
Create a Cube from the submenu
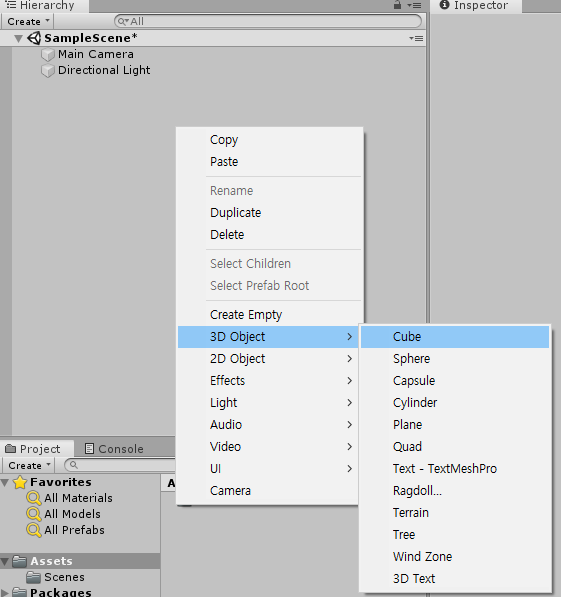[x=455, y=337]
